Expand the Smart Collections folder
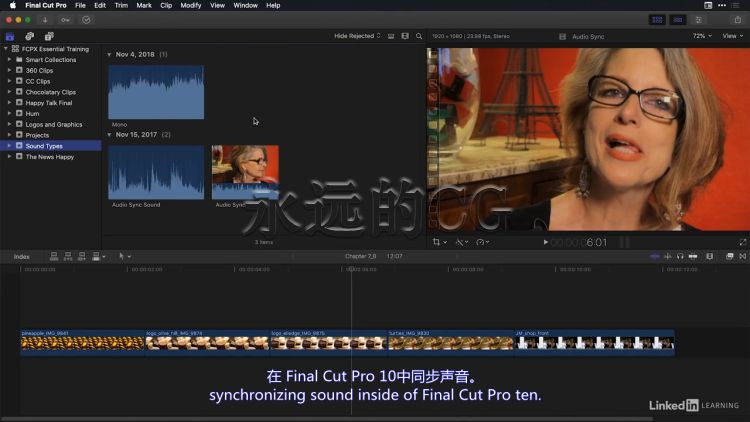Screen dimensions: 750x422 point(9,59)
